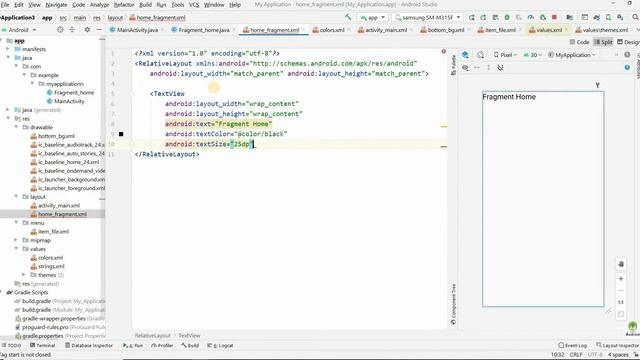
Task: Expand the mipmap folder
Action: coord(16,240)
